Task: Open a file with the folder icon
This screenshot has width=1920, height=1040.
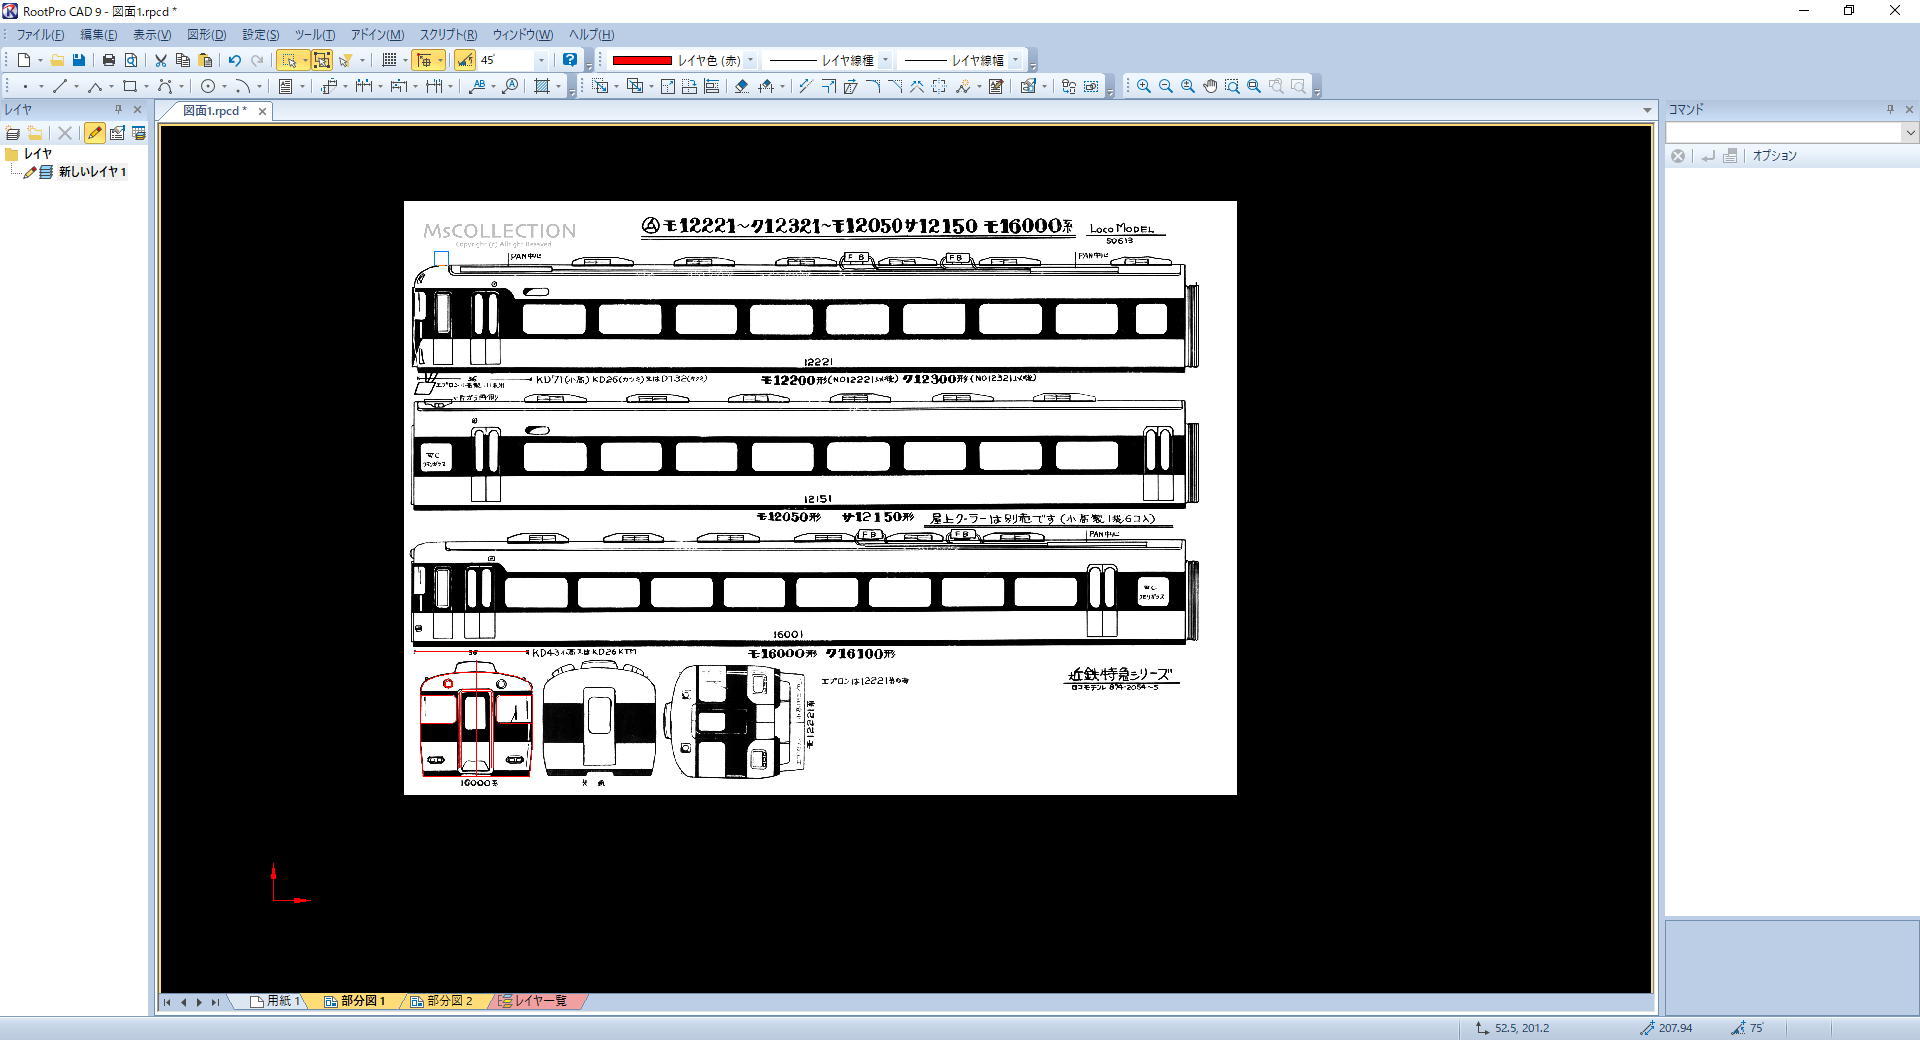Action: 57,60
